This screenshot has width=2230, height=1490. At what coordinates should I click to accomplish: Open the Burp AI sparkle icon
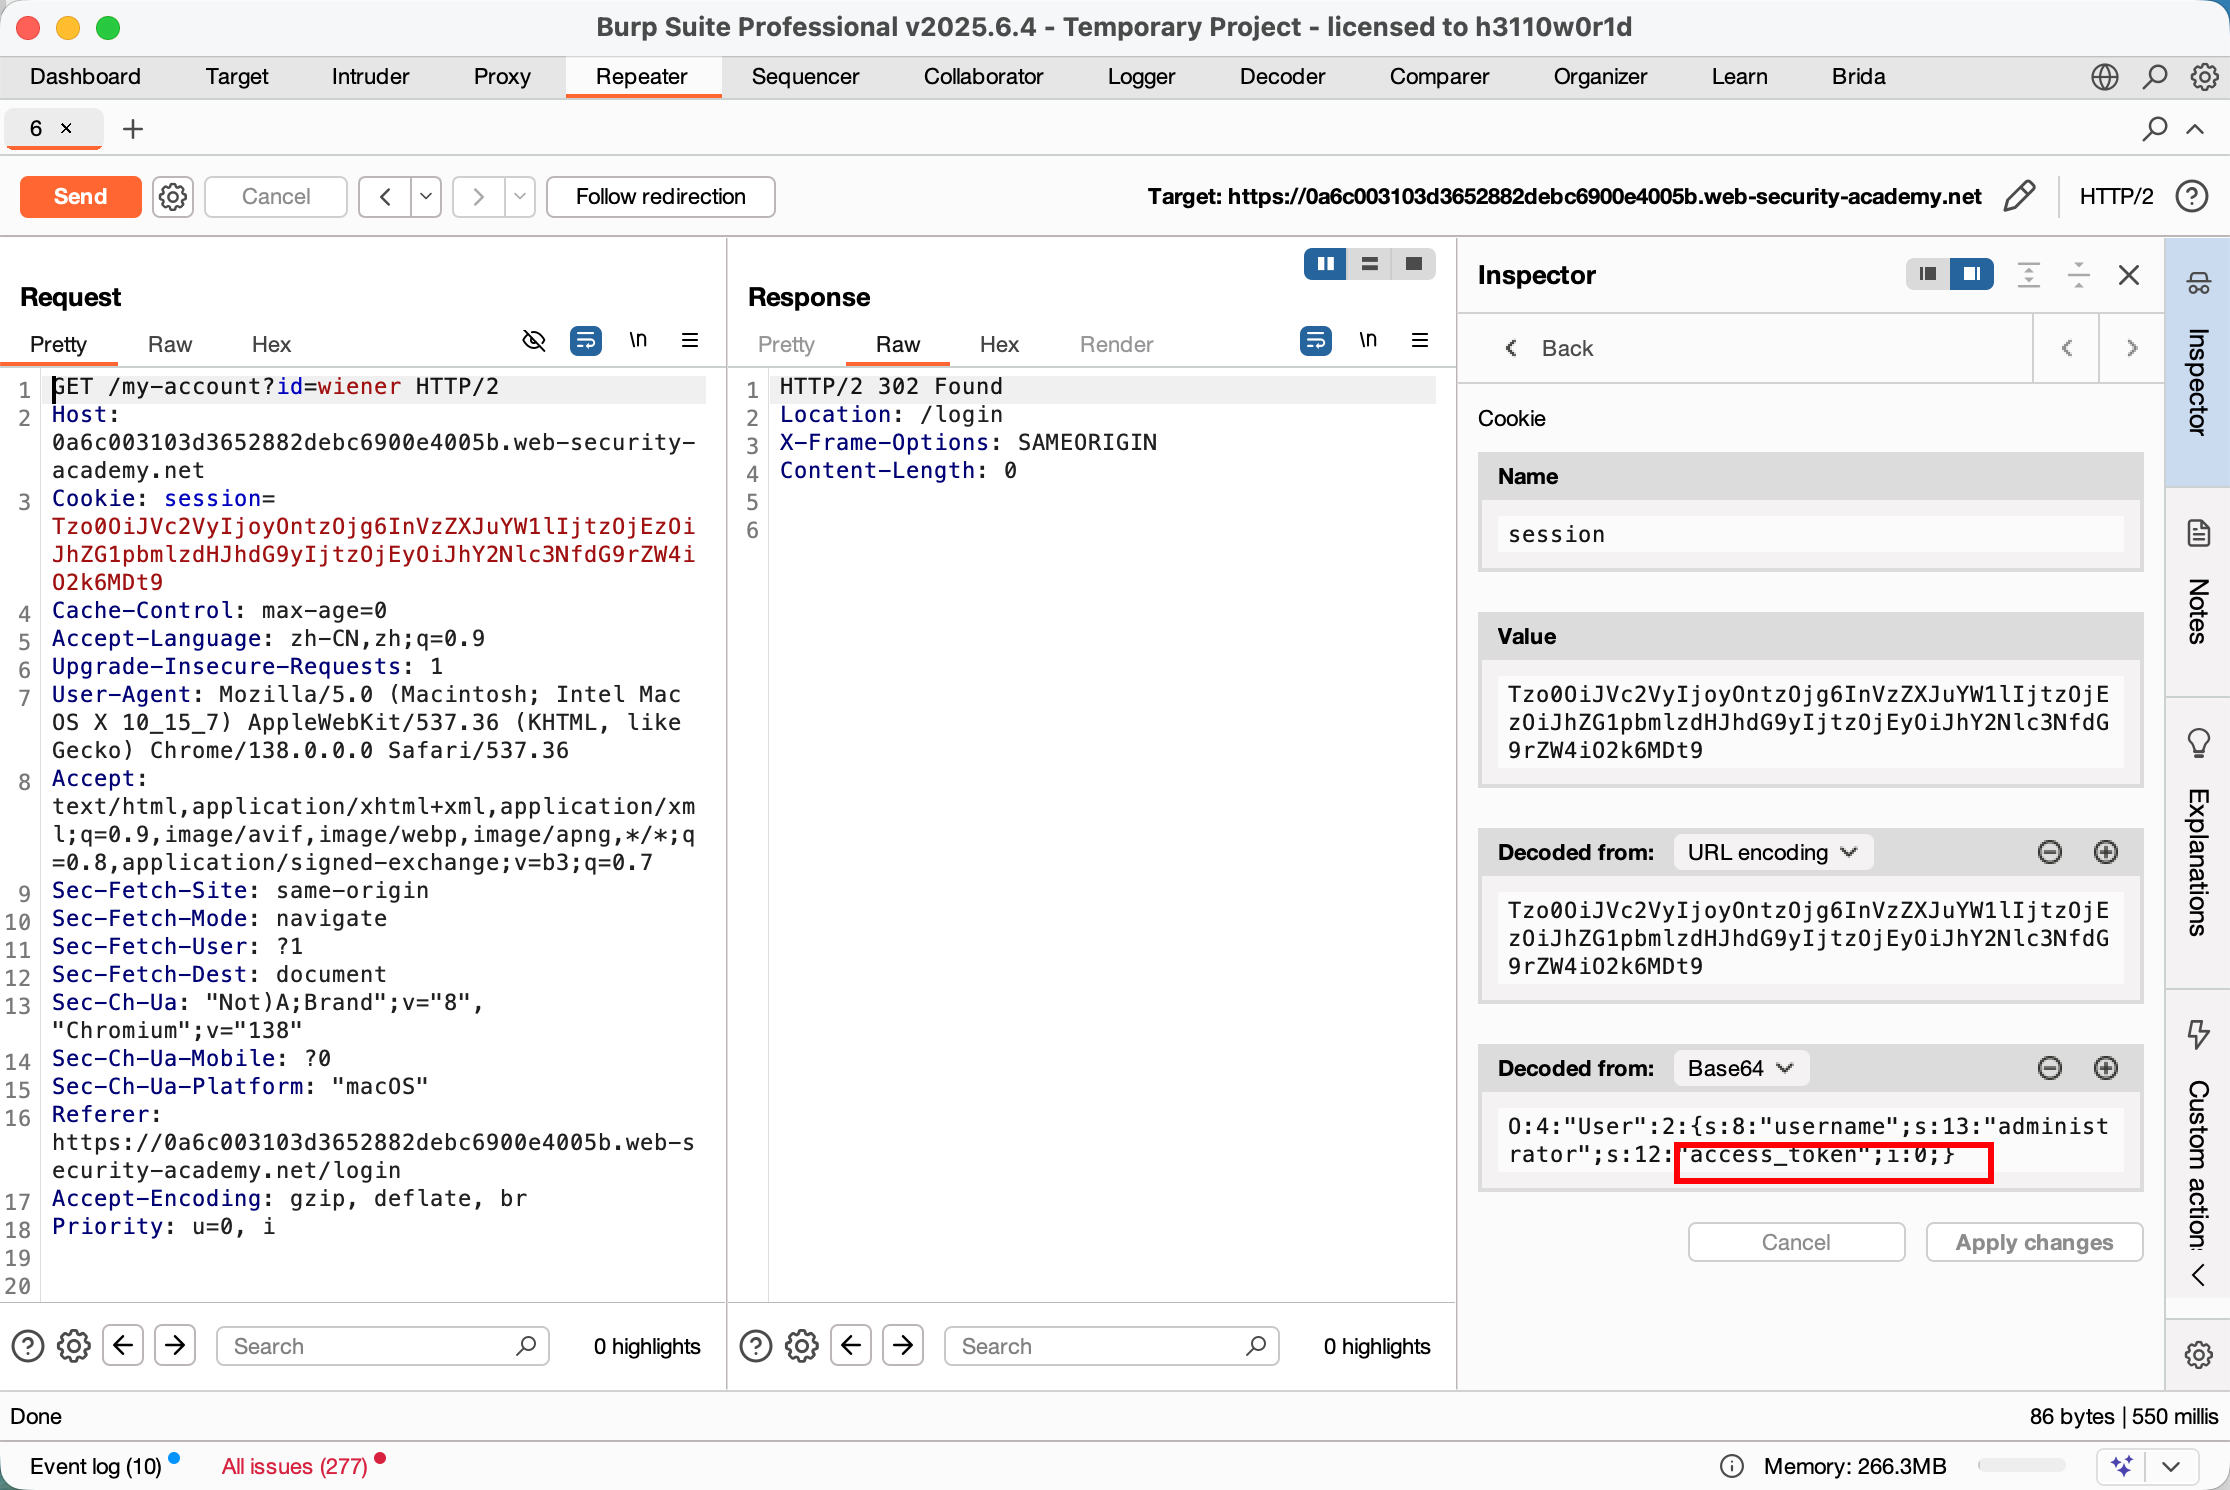click(x=2121, y=1466)
